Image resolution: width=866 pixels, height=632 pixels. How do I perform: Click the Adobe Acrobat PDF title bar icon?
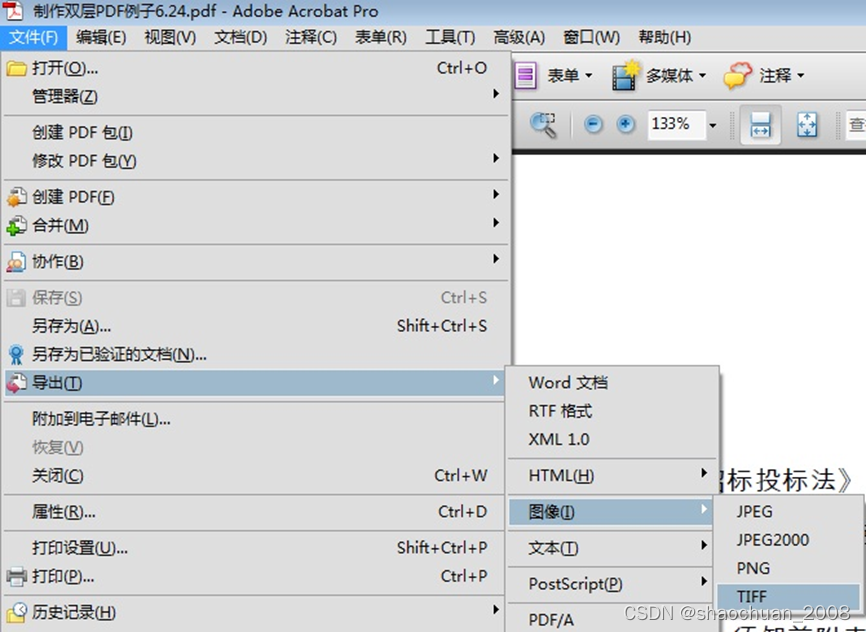tap(13, 10)
